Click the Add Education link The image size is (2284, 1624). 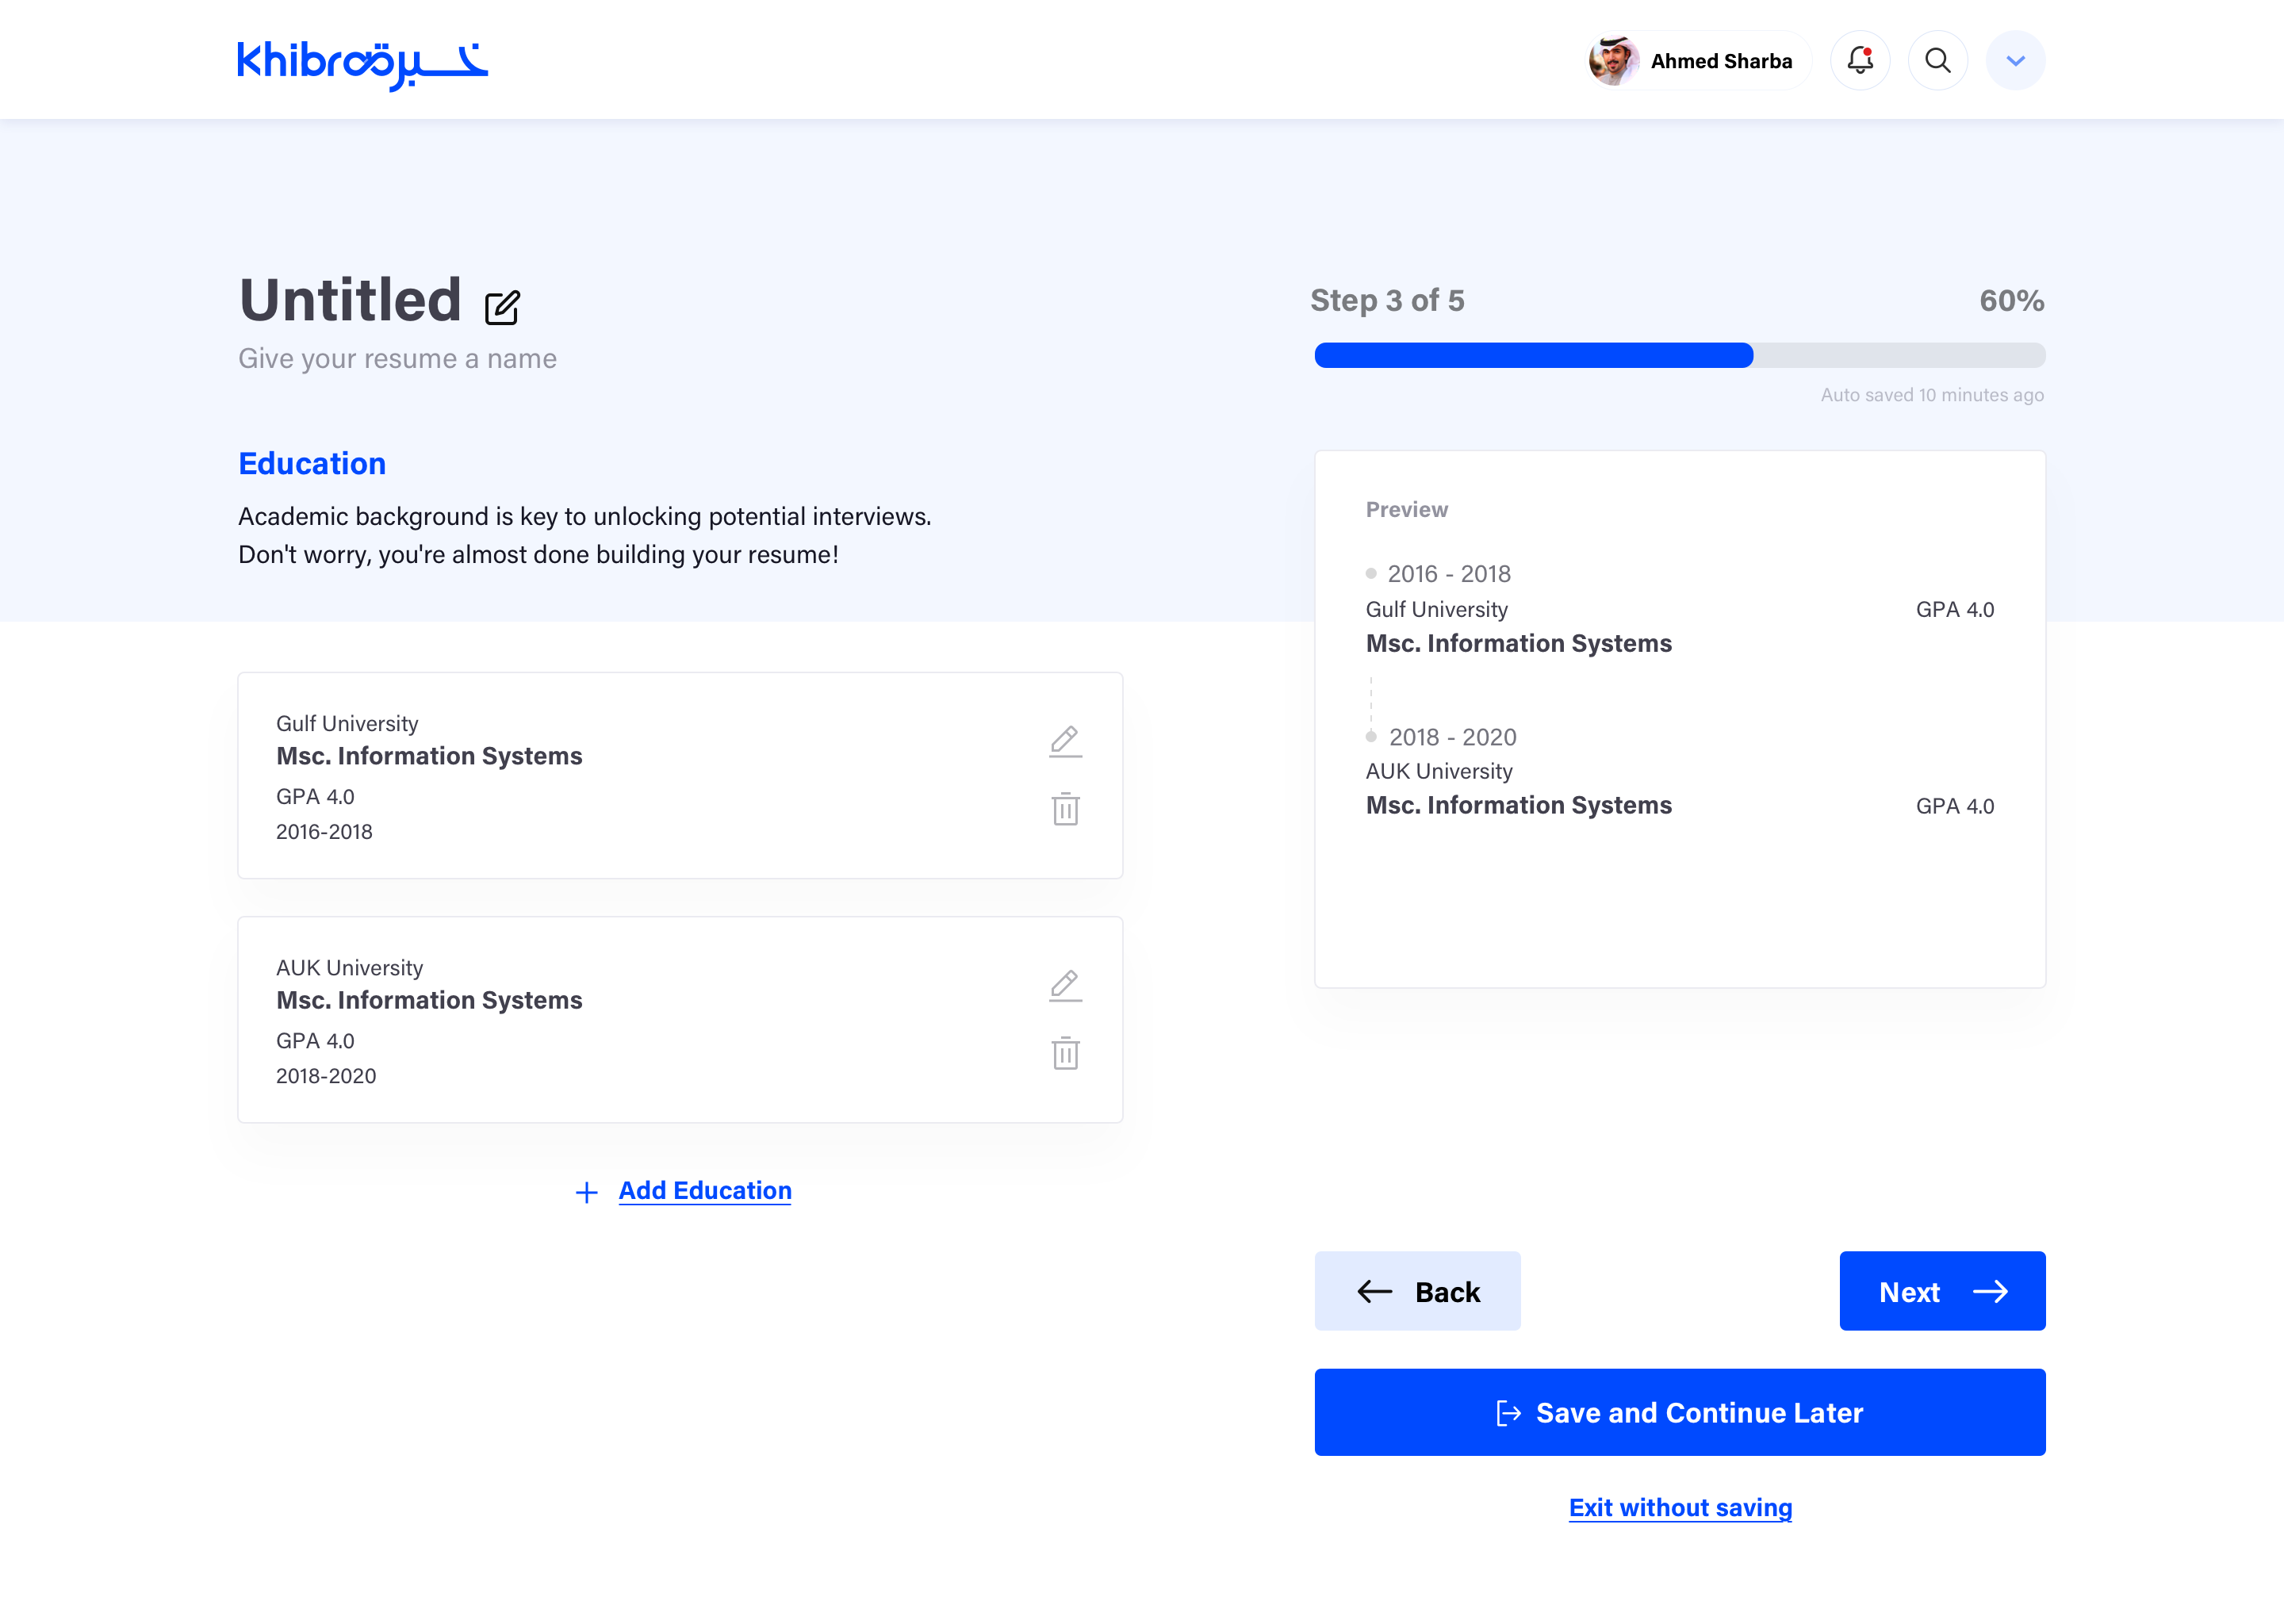pos(704,1190)
